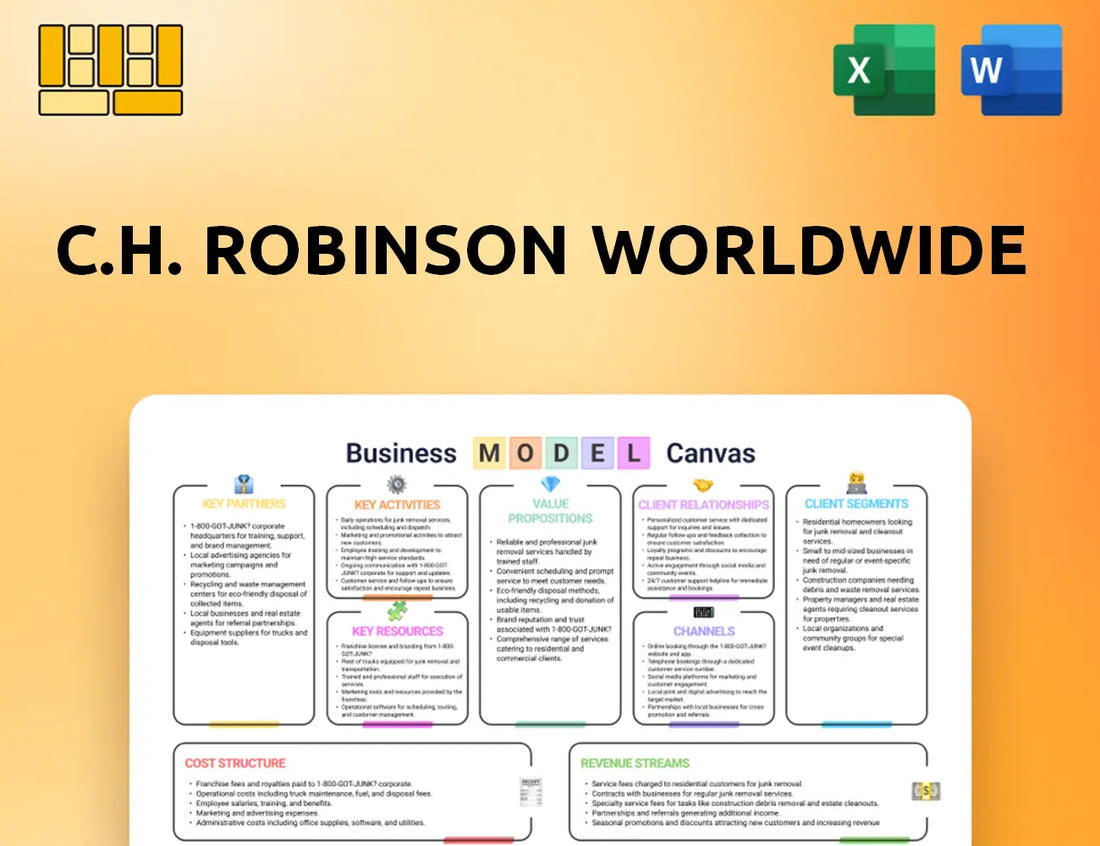Click bullet 'Administrative costs including office supplies'
1100x846 pixels.
(x=309, y=823)
